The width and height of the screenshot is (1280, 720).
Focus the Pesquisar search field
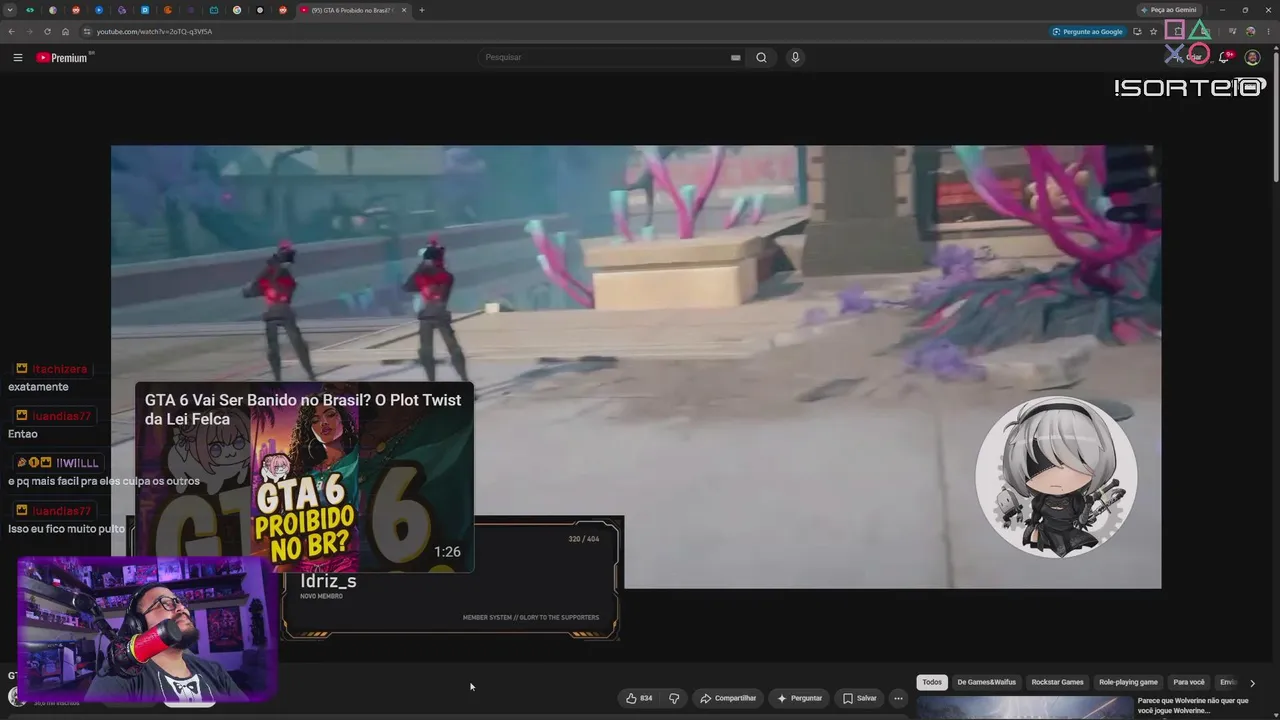coord(605,57)
